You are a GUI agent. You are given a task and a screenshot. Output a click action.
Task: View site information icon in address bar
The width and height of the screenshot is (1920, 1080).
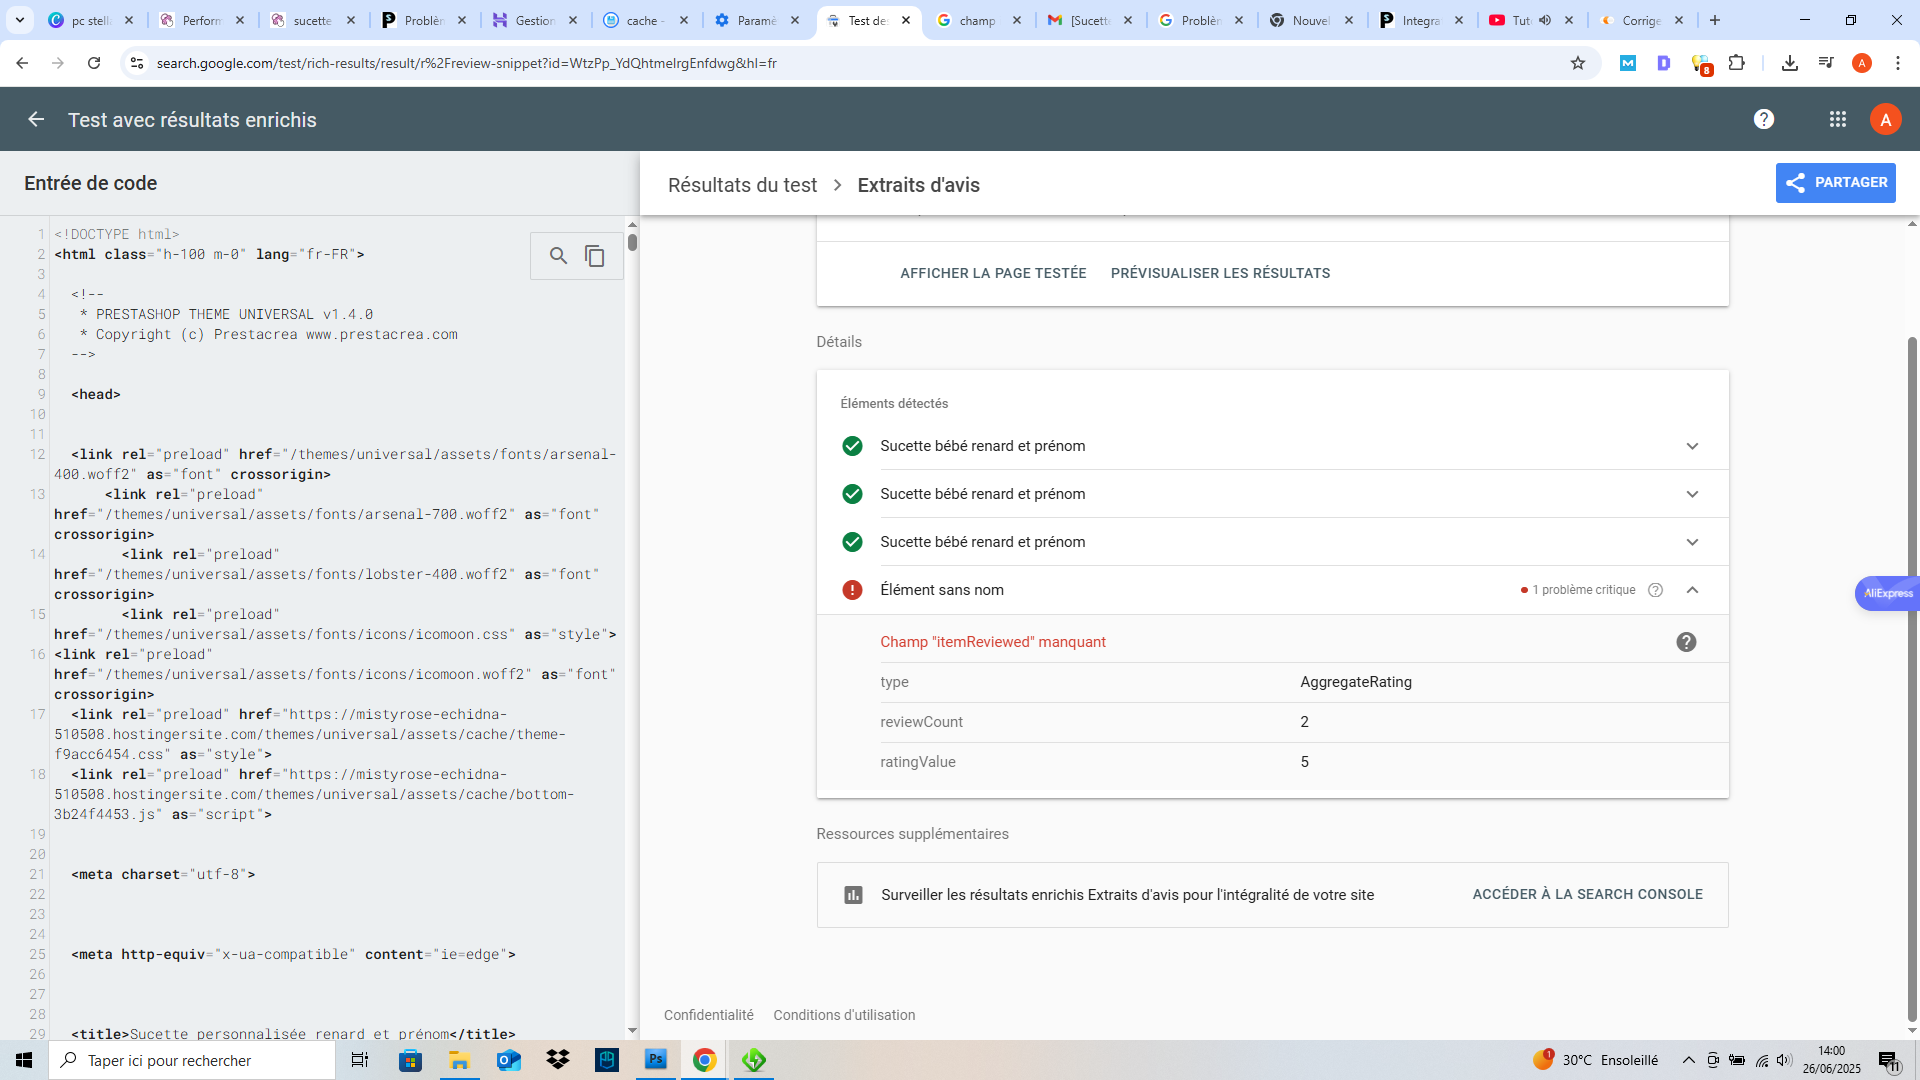pos(137,63)
